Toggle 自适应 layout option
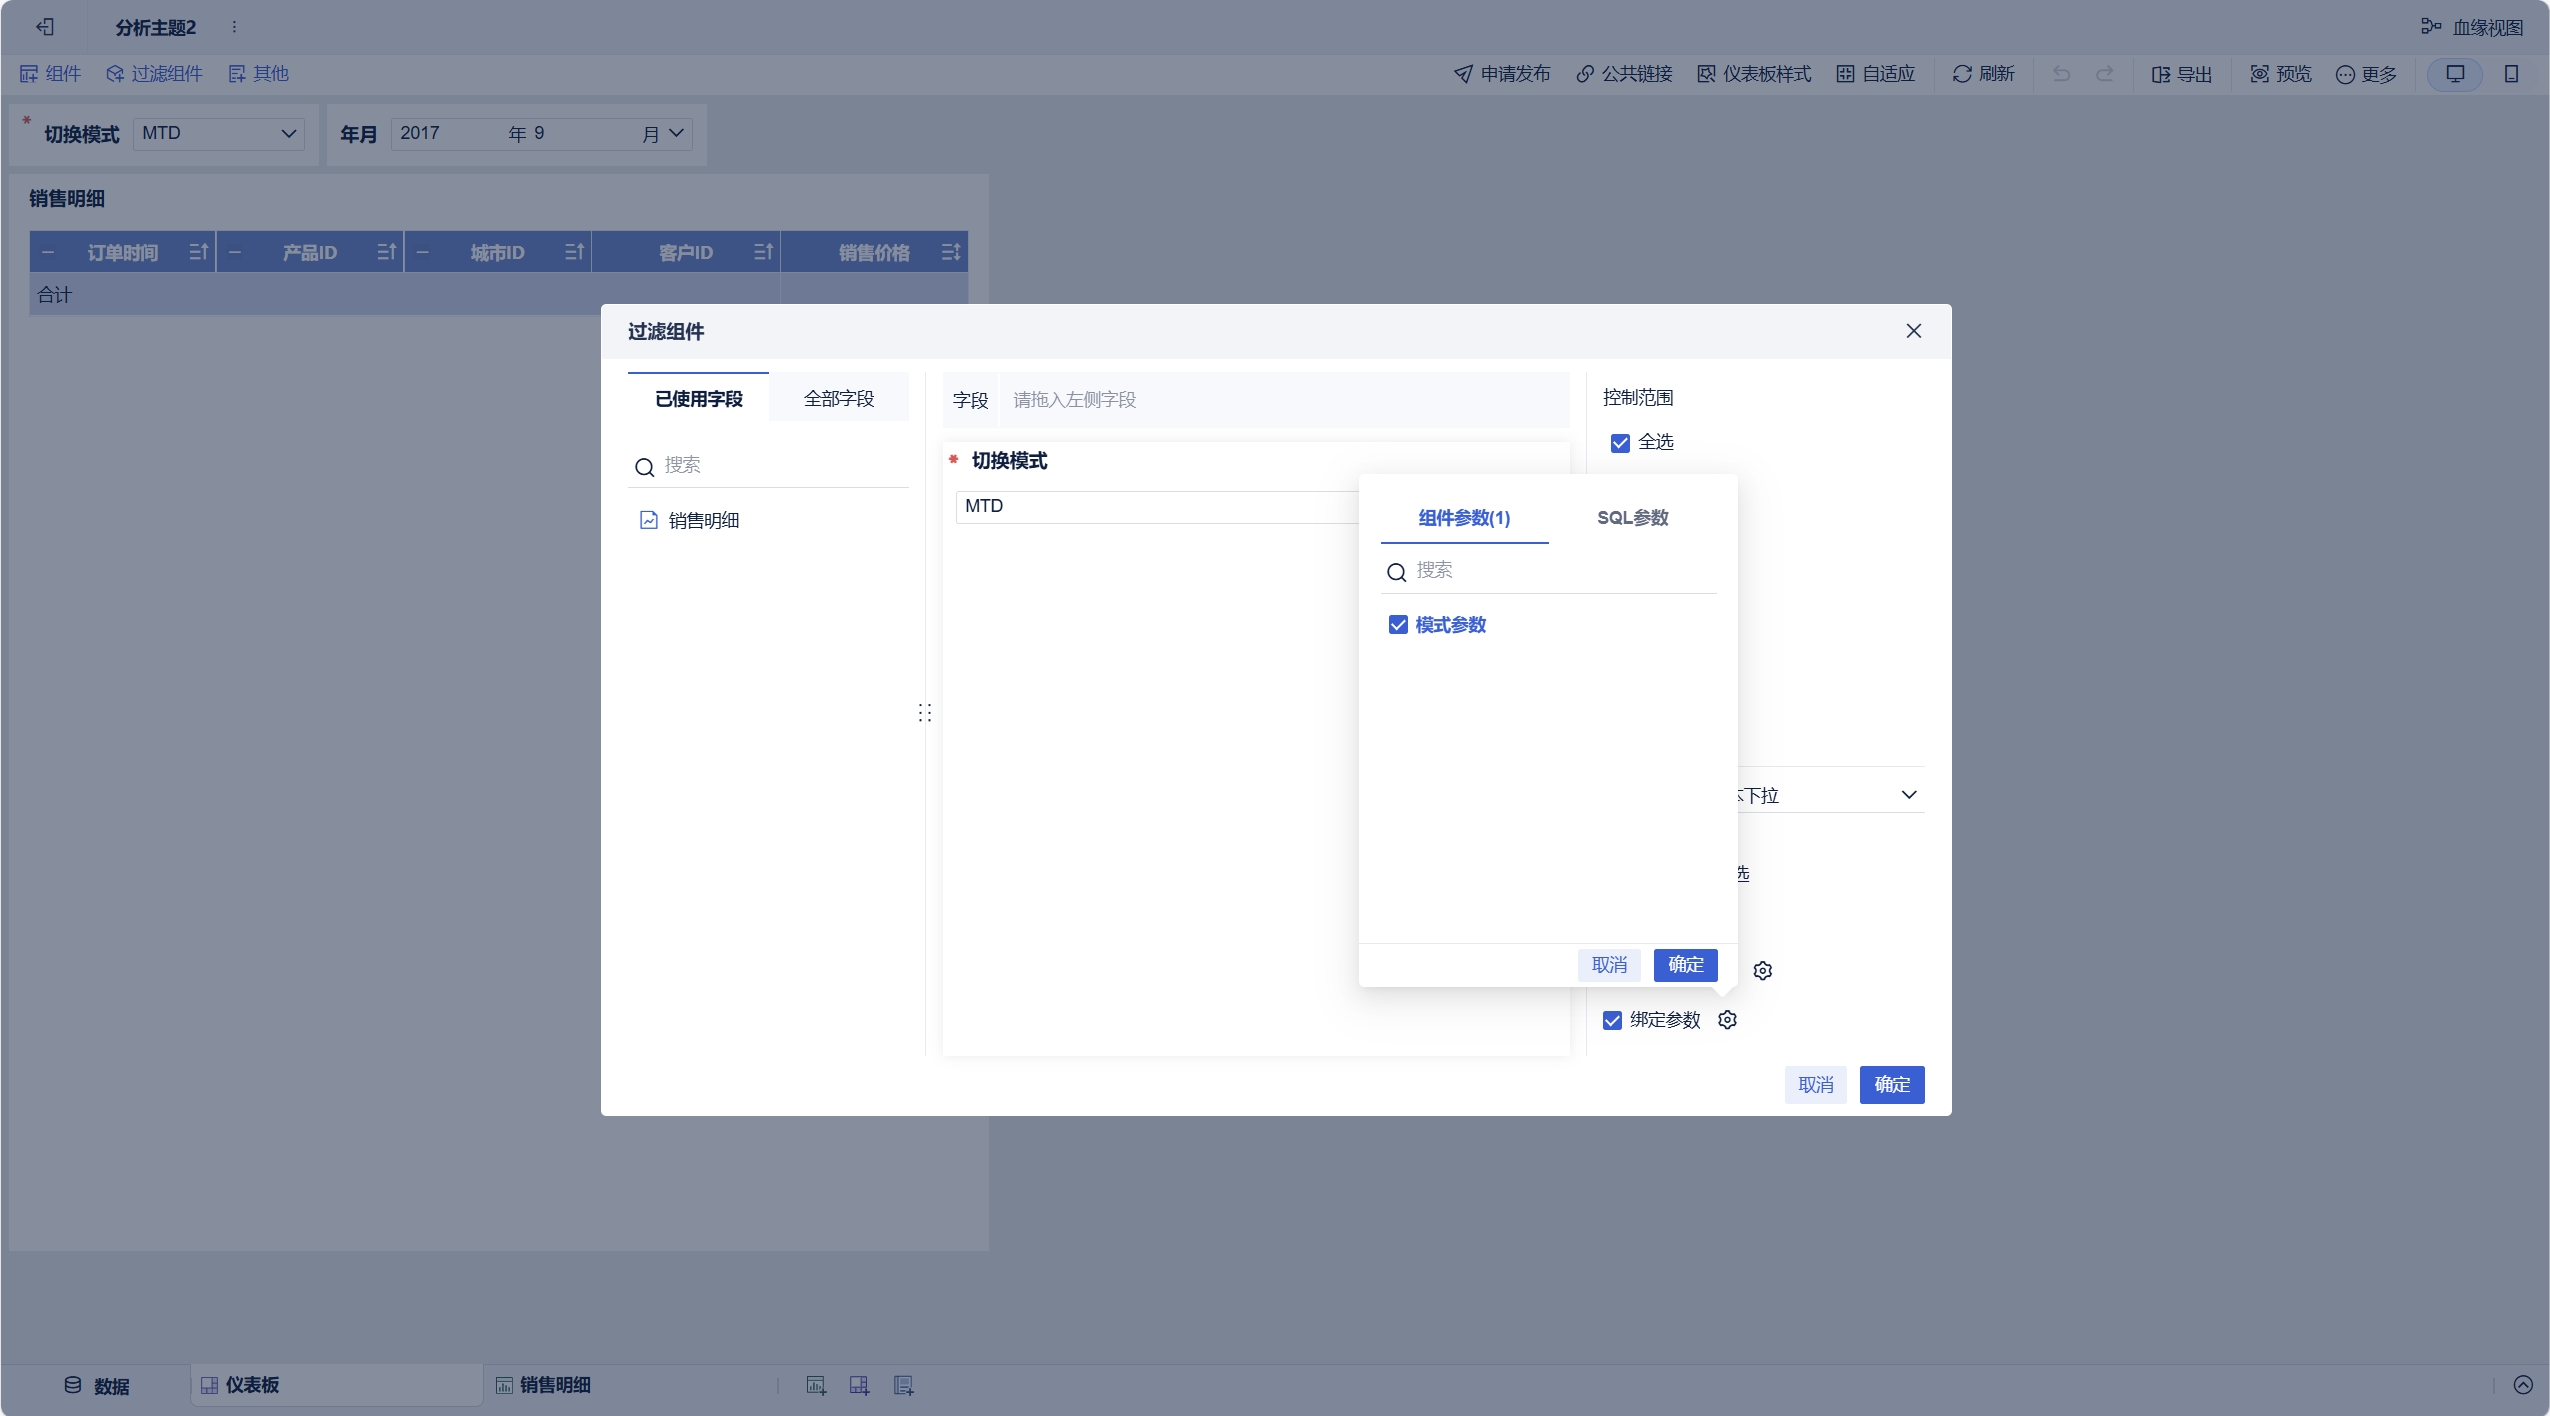Viewport: 2550px width, 1416px height. coord(1875,74)
